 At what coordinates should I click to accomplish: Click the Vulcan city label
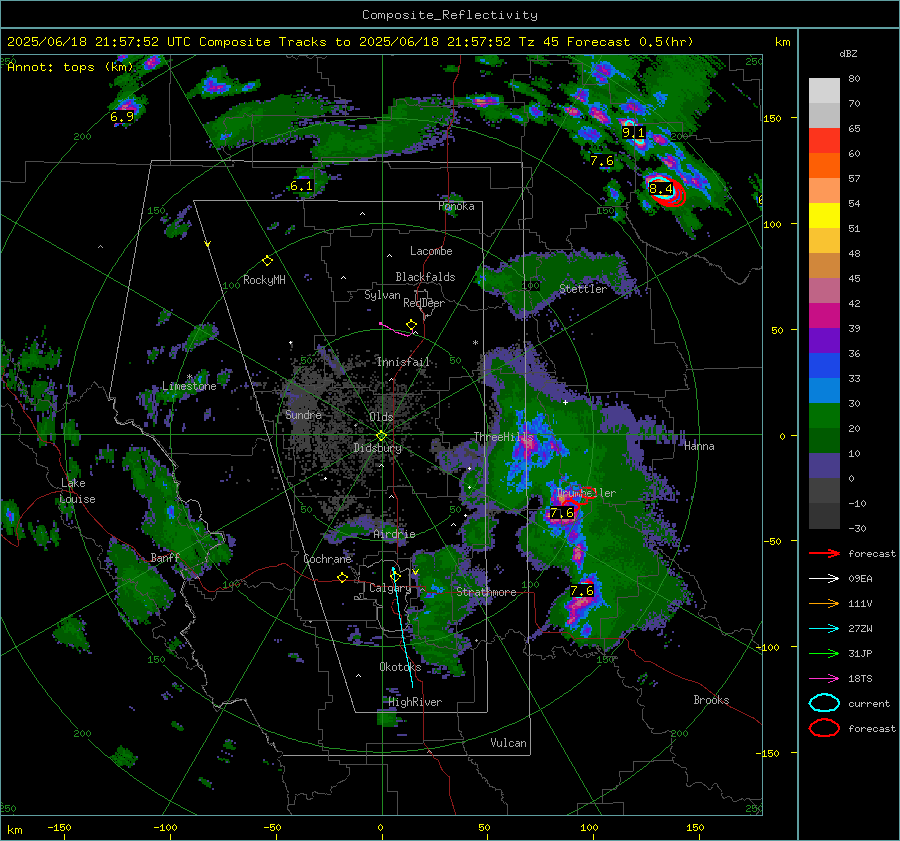(x=509, y=743)
